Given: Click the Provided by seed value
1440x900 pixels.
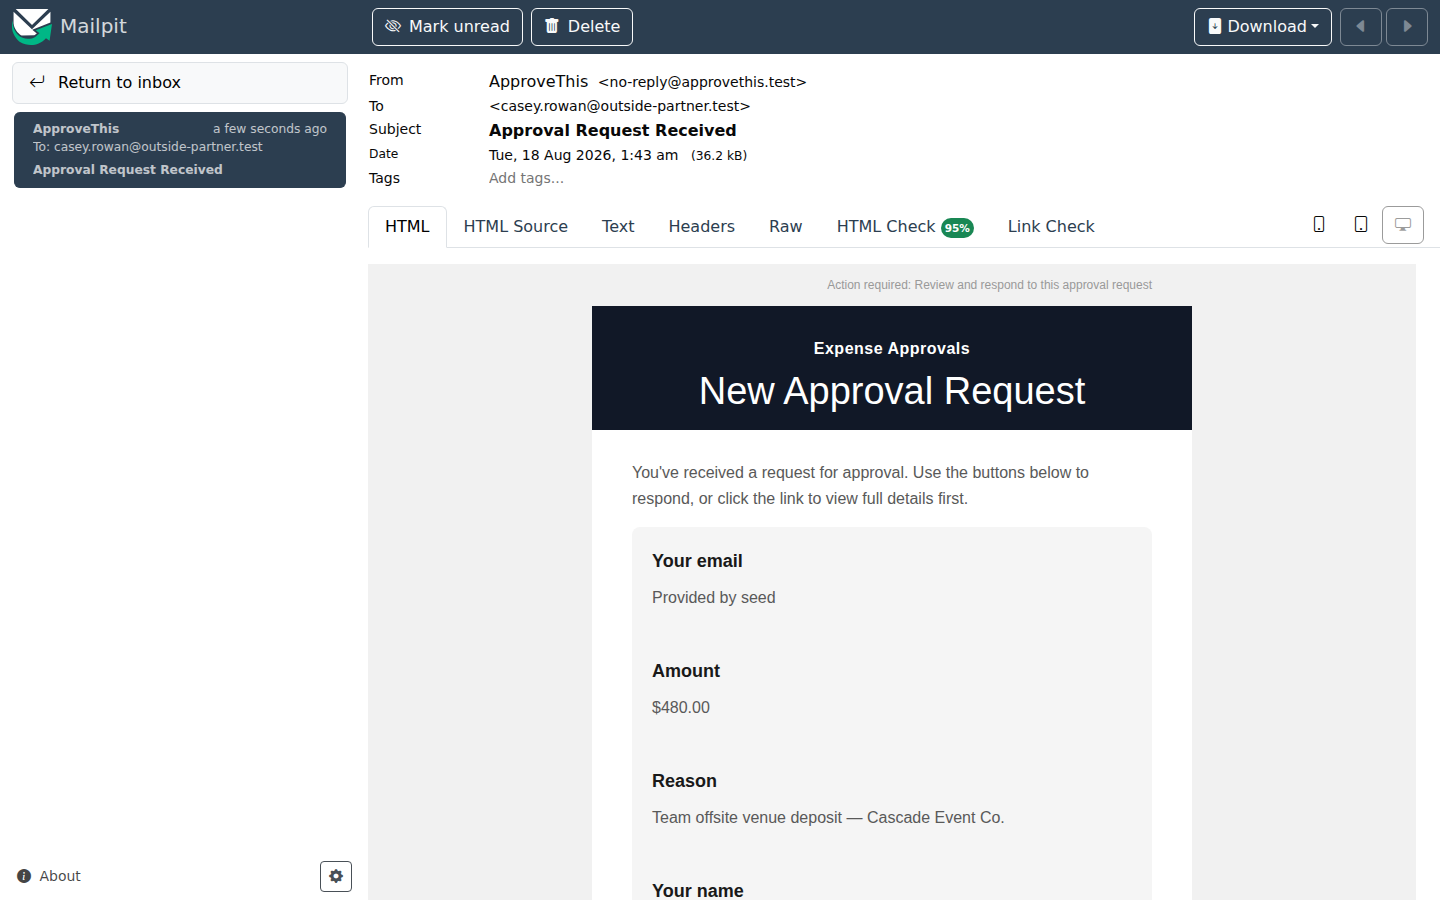Looking at the screenshot, I should click(714, 597).
